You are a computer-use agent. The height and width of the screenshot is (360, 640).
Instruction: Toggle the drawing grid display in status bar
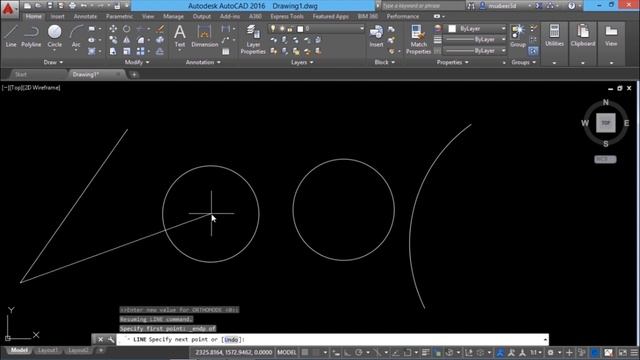click(x=305, y=352)
